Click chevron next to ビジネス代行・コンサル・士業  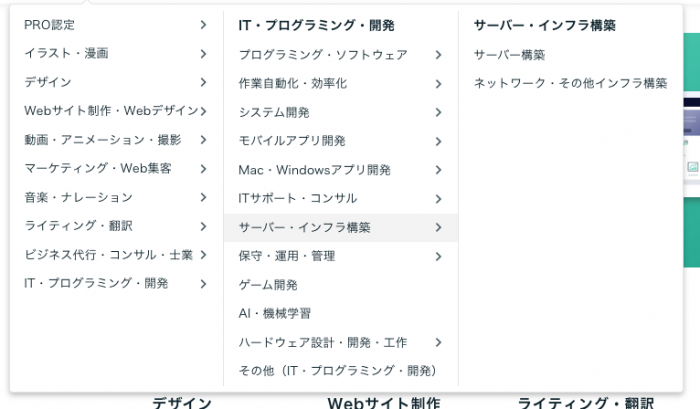203,255
